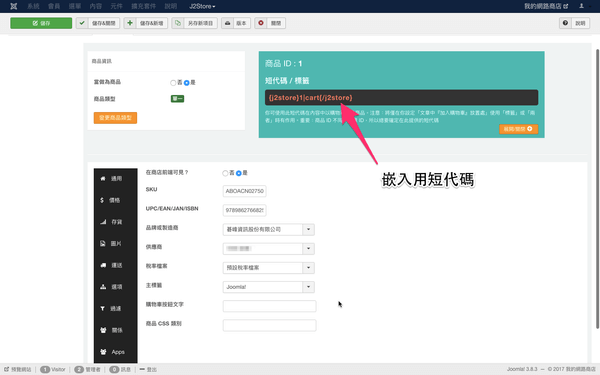
Task: Click the plus Save & New icon
Action: click(x=130, y=23)
